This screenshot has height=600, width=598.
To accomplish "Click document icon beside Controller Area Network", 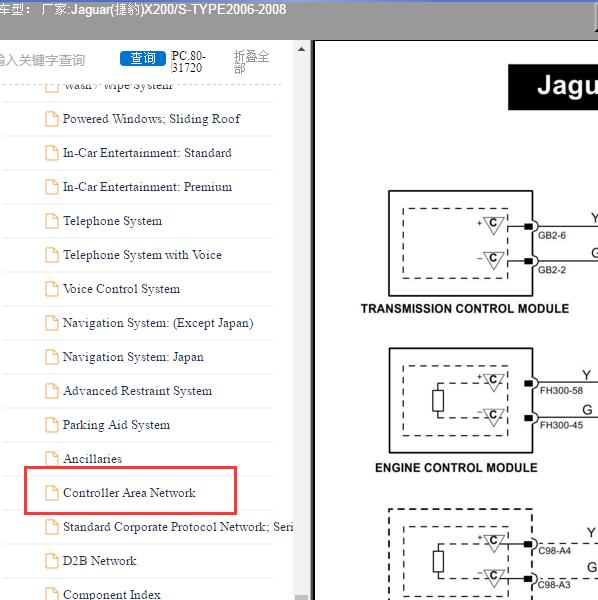I will click(52, 493).
